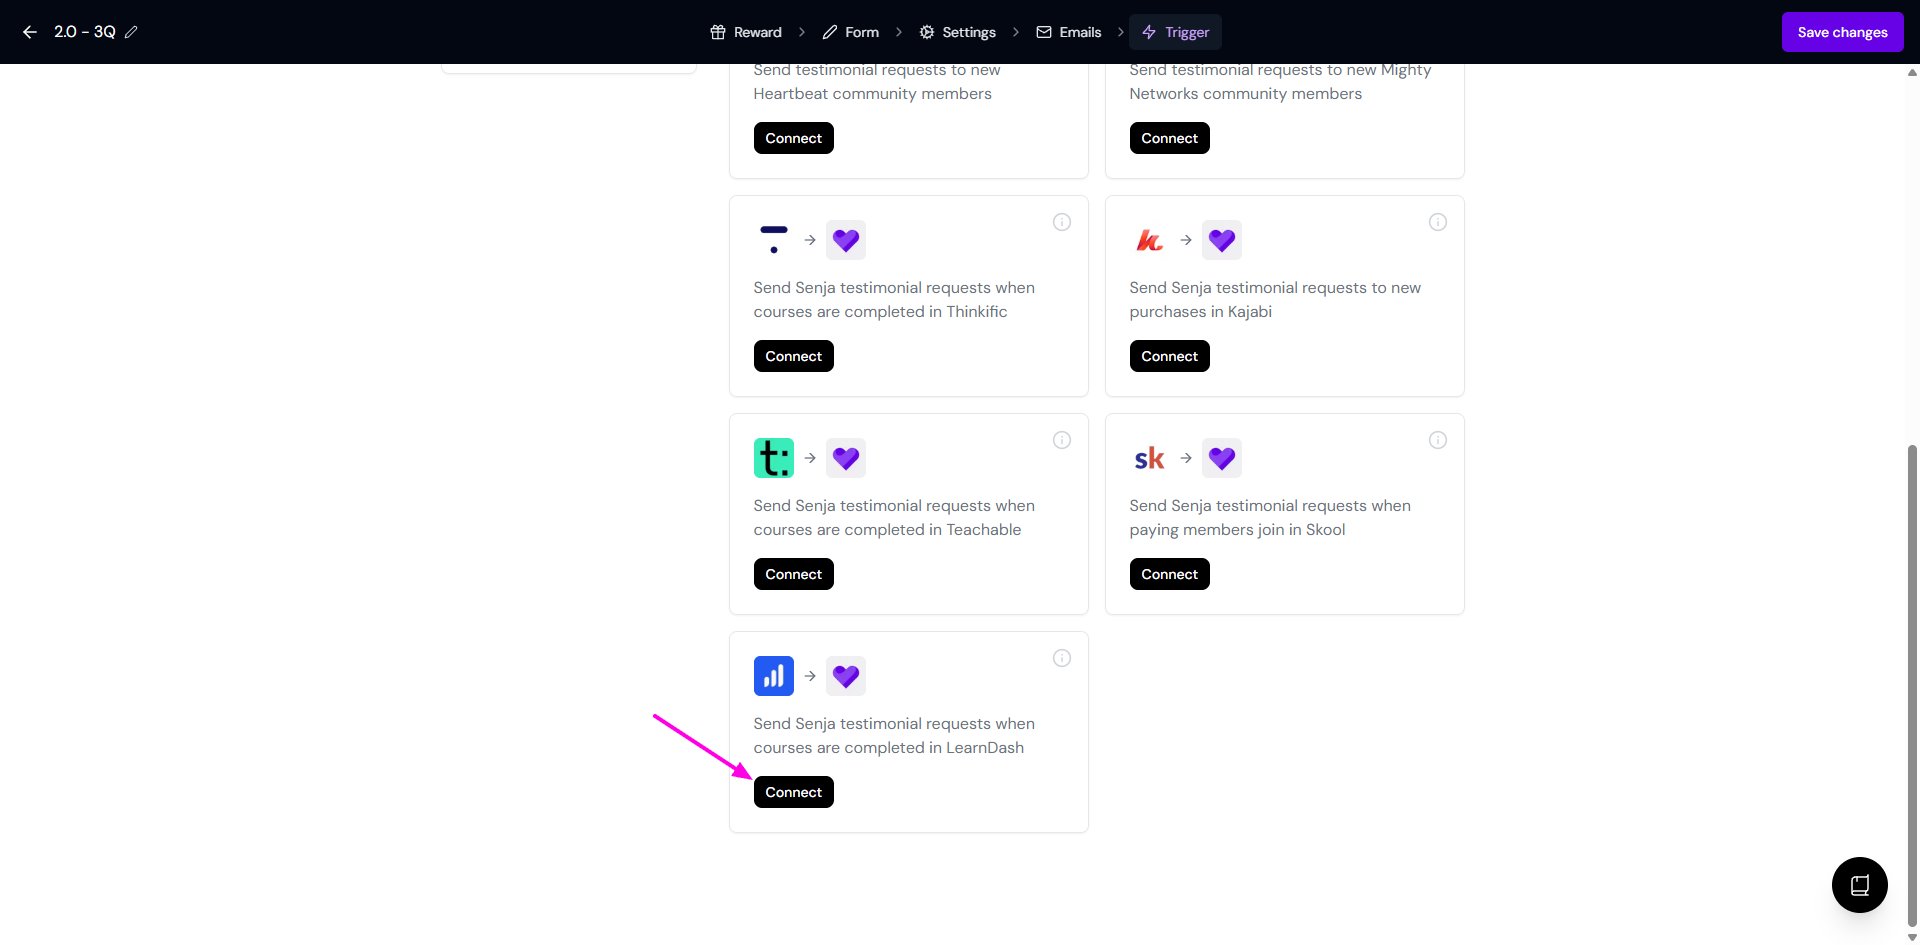
Task: Connect the Skool integration
Action: click(x=1169, y=574)
